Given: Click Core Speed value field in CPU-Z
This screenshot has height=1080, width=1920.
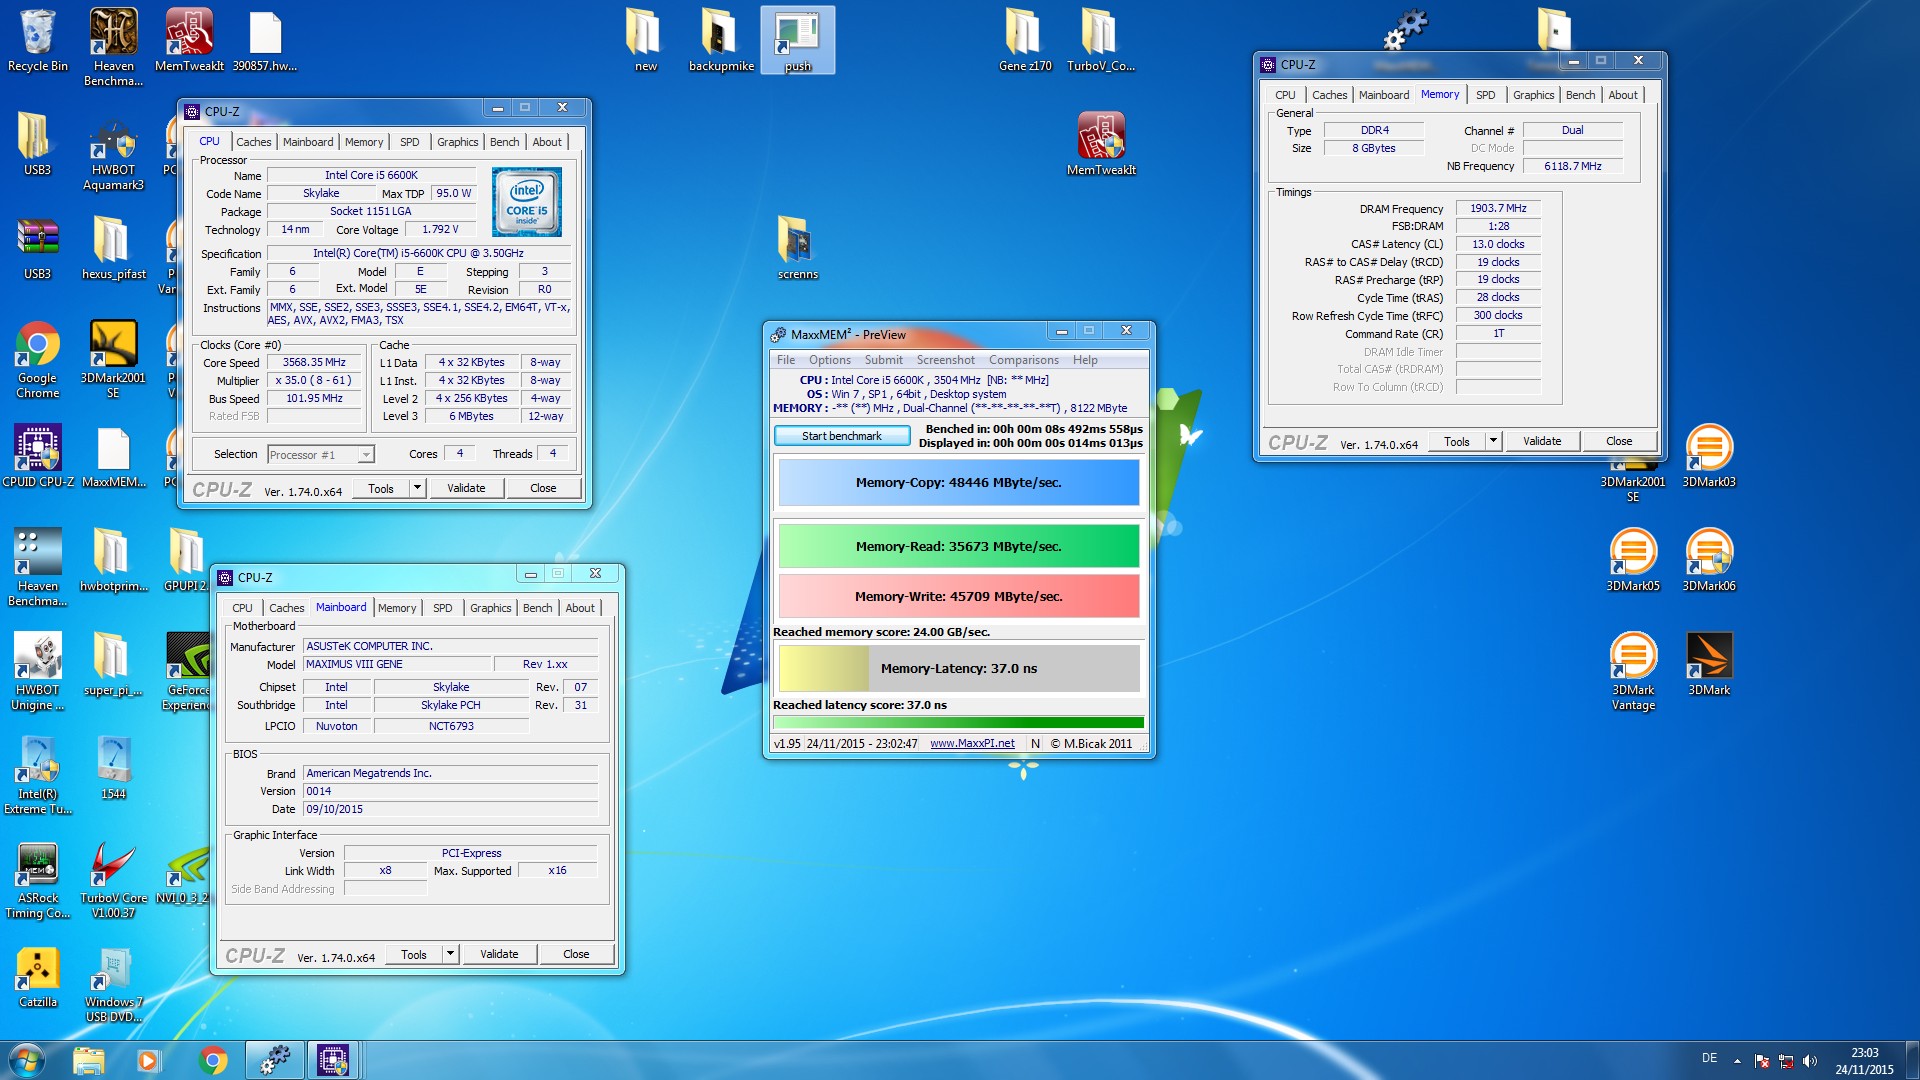Looking at the screenshot, I should (314, 363).
